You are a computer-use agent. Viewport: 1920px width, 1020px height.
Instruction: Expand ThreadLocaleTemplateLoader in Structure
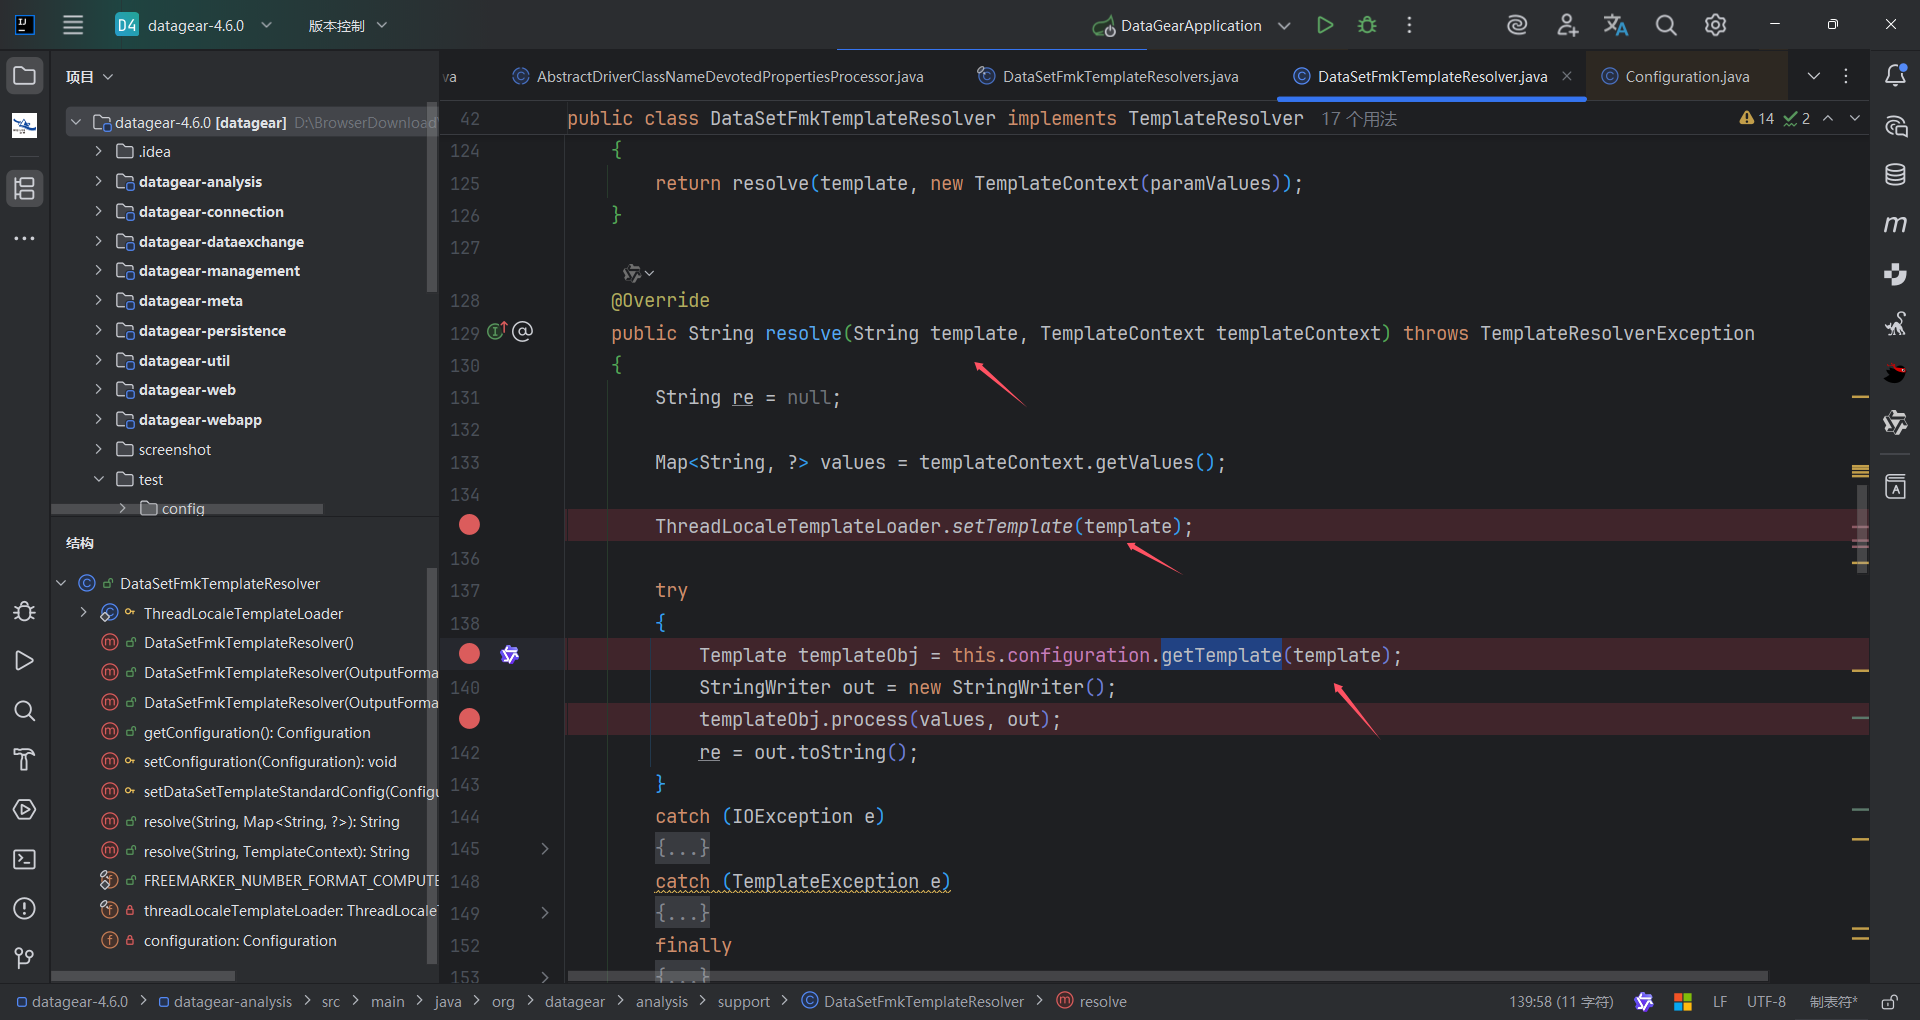pos(83,613)
